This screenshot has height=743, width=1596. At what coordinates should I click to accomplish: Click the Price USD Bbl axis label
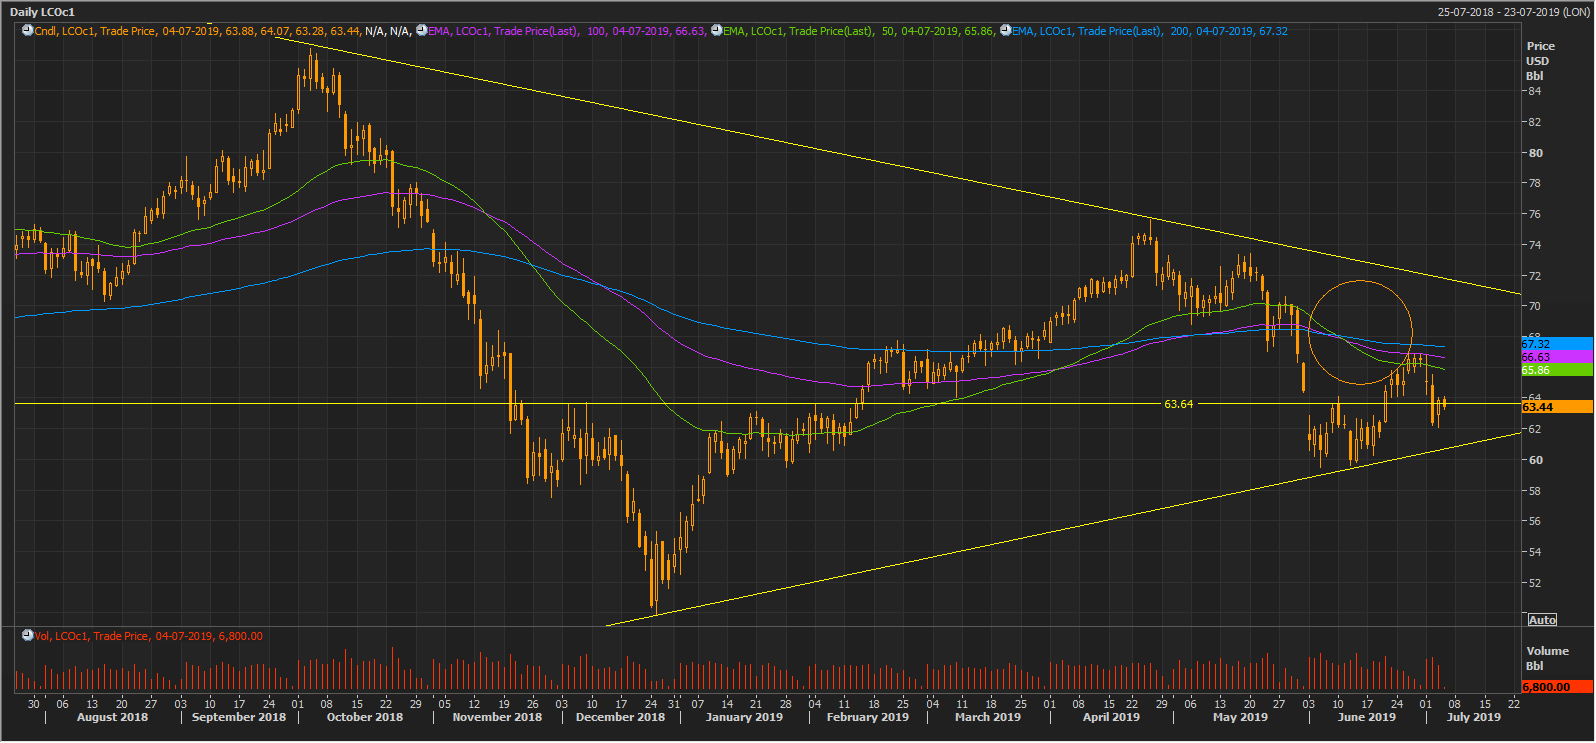[x=1540, y=61]
